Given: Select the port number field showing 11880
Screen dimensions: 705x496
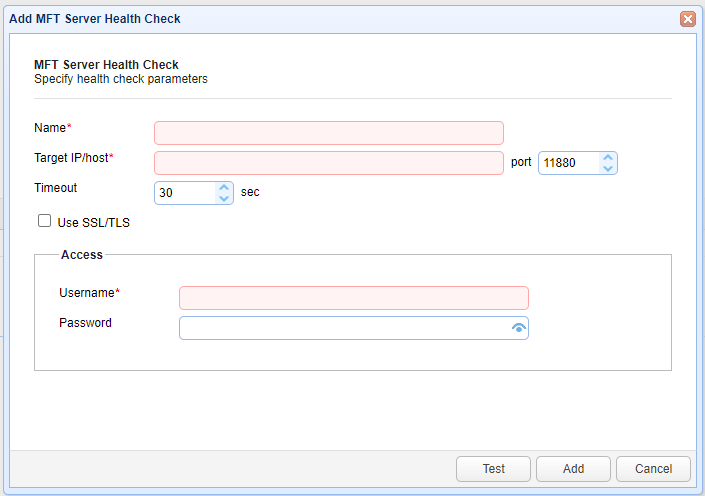Looking at the screenshot, I should click(570, 163).
